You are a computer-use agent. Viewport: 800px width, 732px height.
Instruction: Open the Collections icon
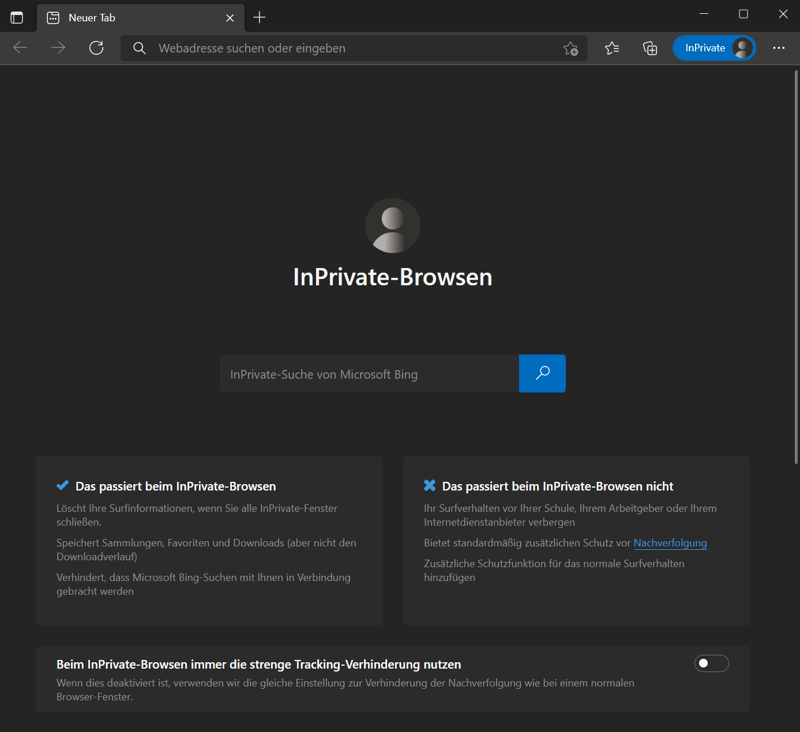650,48
